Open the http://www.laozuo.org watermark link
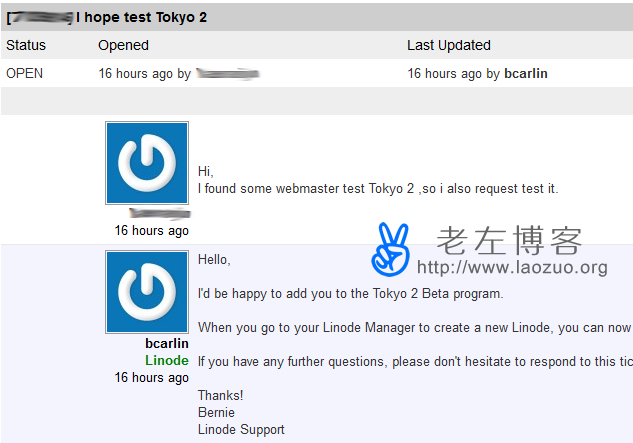Viewport: 633px width, 443px height. tap(511, 267)
